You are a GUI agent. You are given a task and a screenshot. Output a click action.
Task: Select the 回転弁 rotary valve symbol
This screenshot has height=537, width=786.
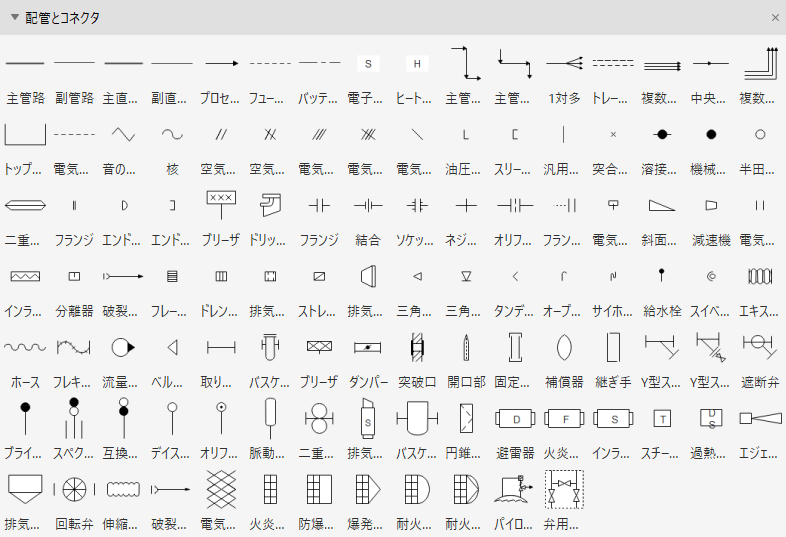(74, 489)
